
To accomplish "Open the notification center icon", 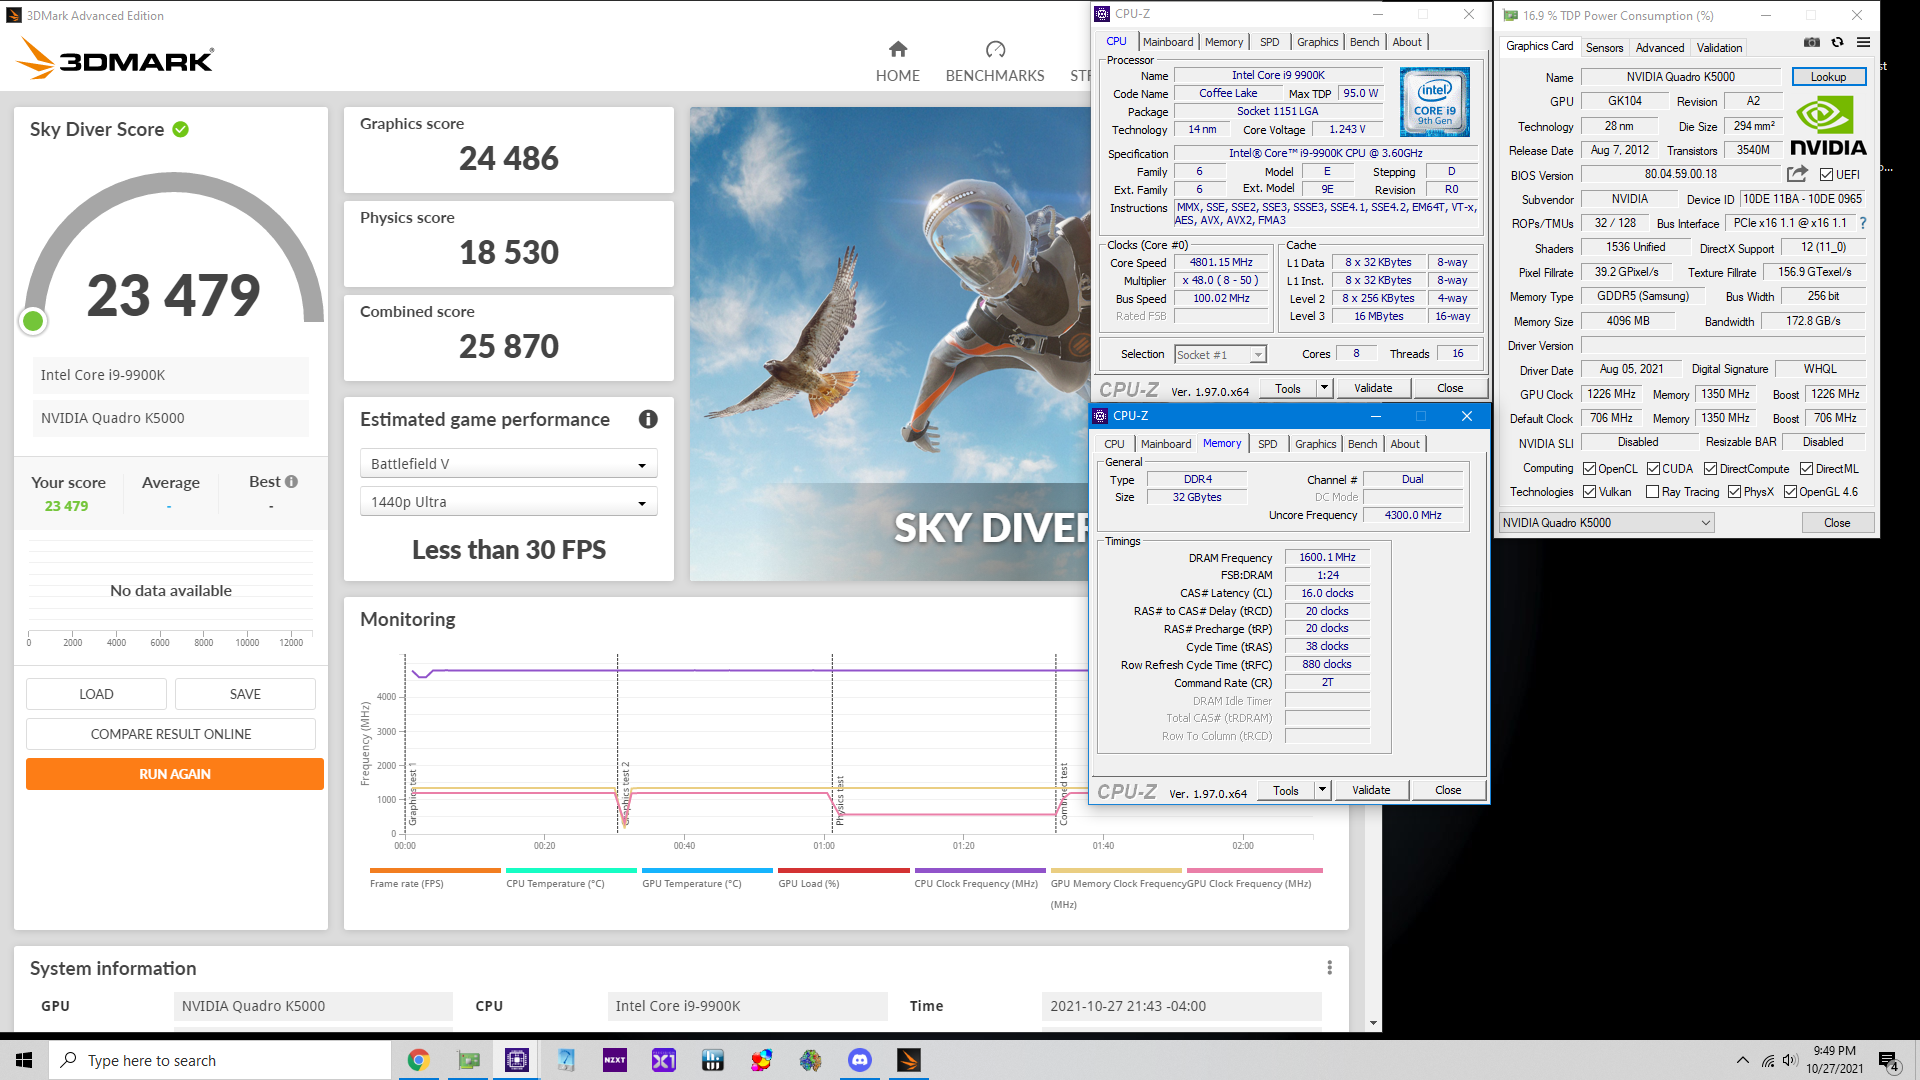I will tap(1889, 1061).
